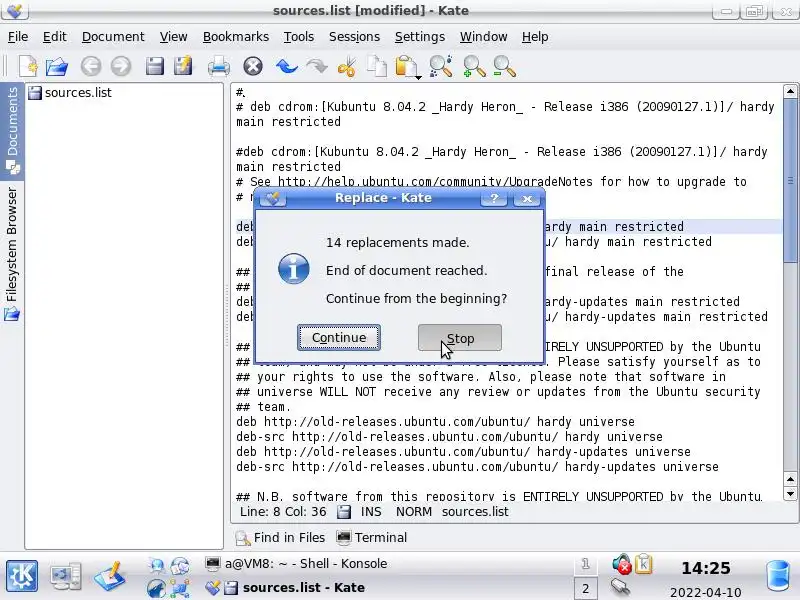Click the help question button in Replace dialog
This screenshot has height=600, width=800.
pyautogui.click(x=494, y=198)
